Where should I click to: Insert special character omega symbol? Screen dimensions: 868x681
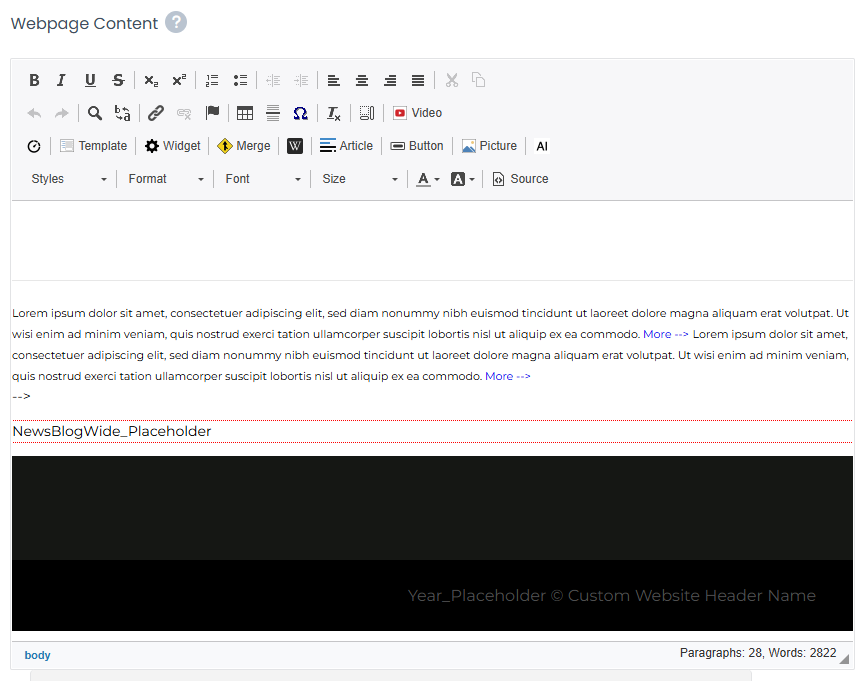click(x=300, y=113)
